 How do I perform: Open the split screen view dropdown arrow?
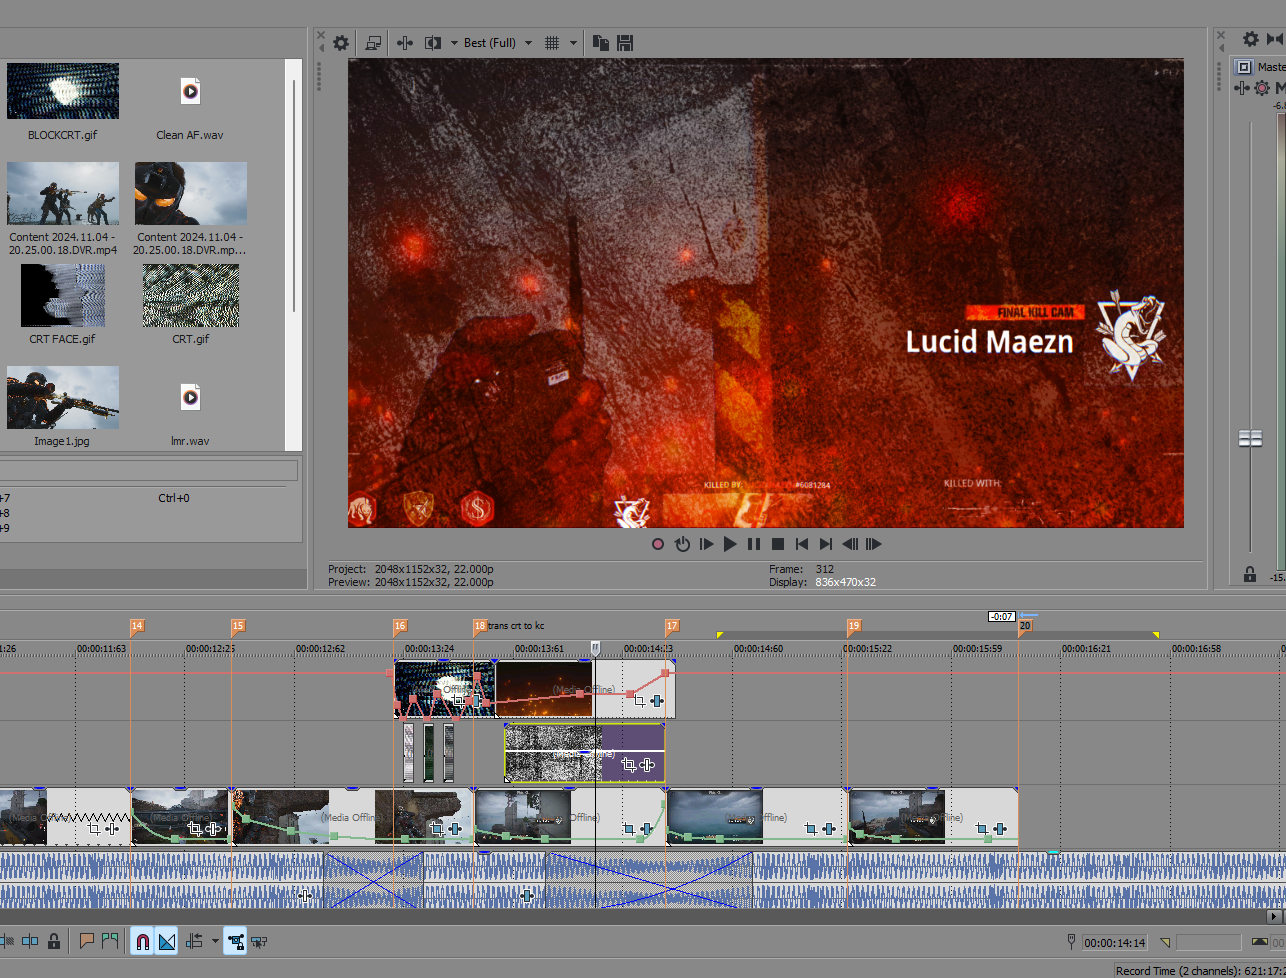pos(453,43)
